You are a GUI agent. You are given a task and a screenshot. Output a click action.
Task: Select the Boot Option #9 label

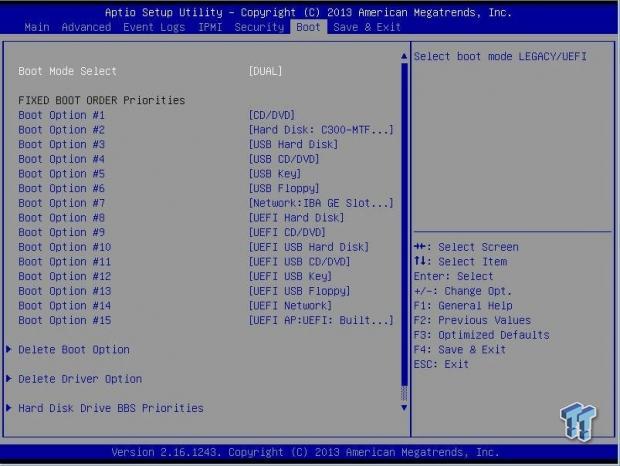pos(61,232)
